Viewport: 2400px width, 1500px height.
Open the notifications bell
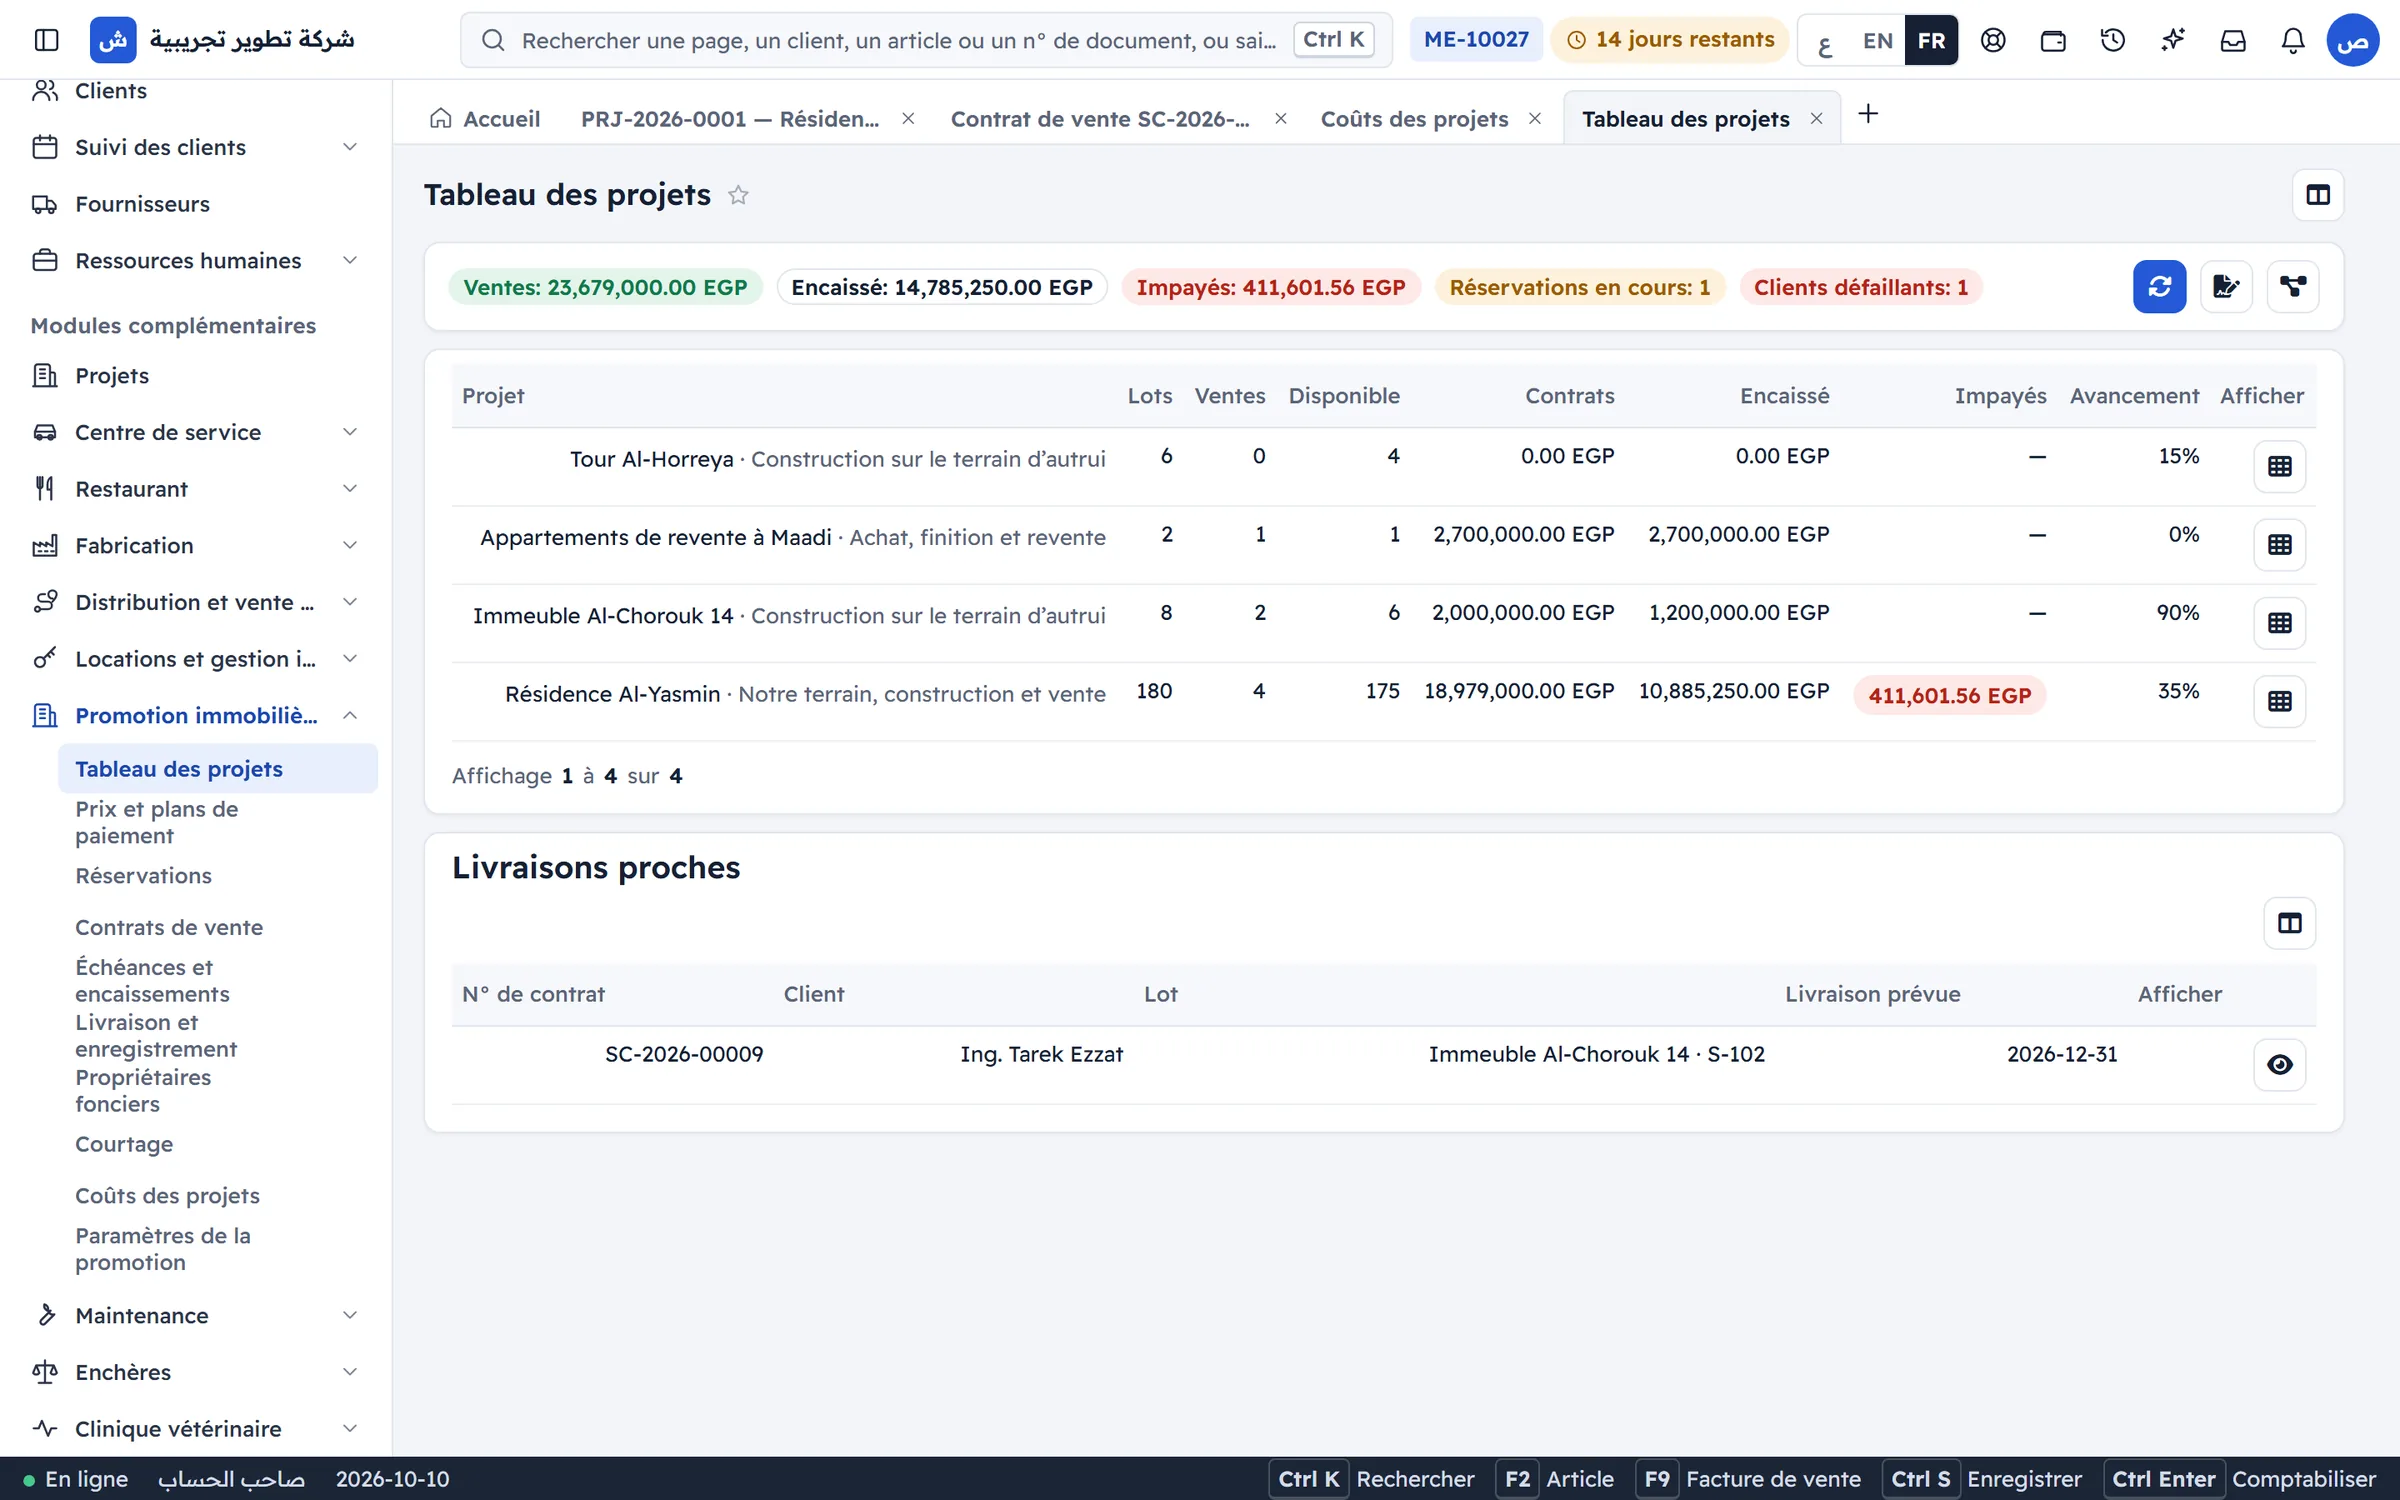click(2293, 40)
